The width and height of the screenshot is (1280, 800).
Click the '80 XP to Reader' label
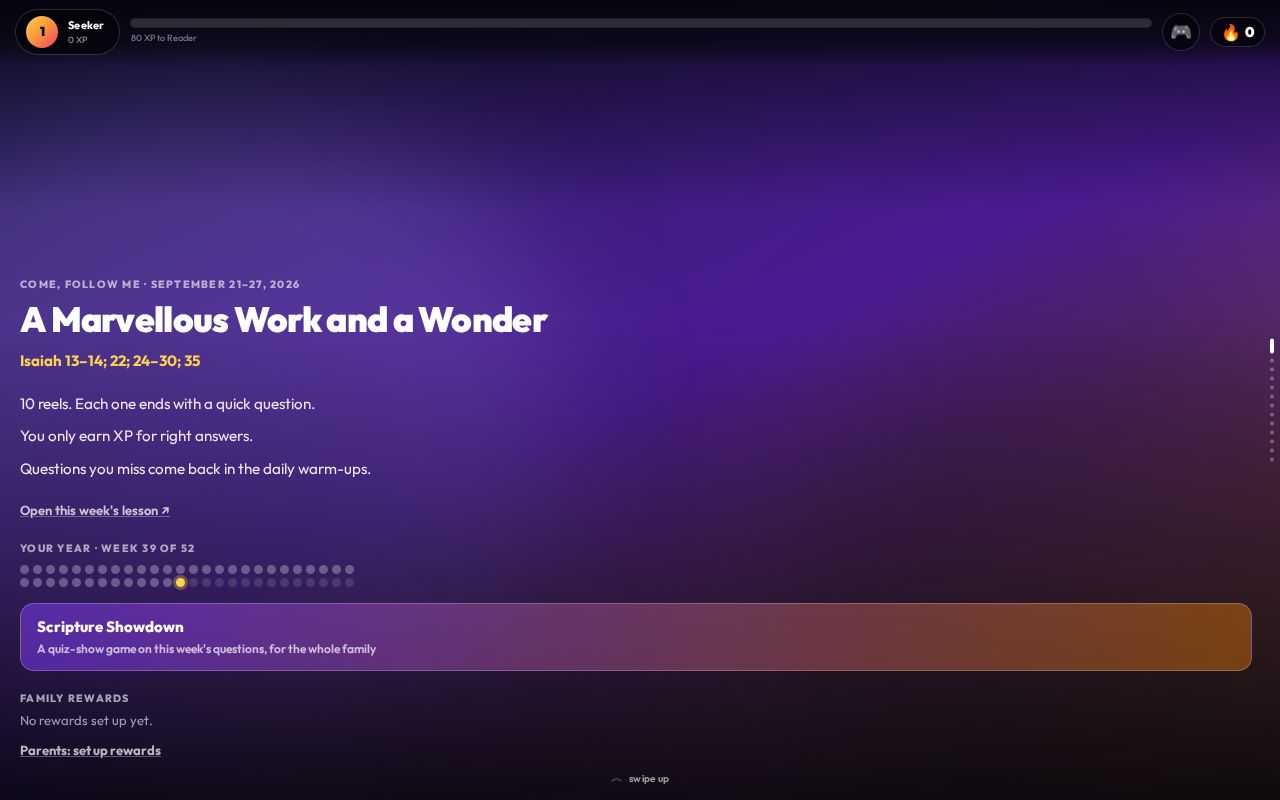[163, 38]
